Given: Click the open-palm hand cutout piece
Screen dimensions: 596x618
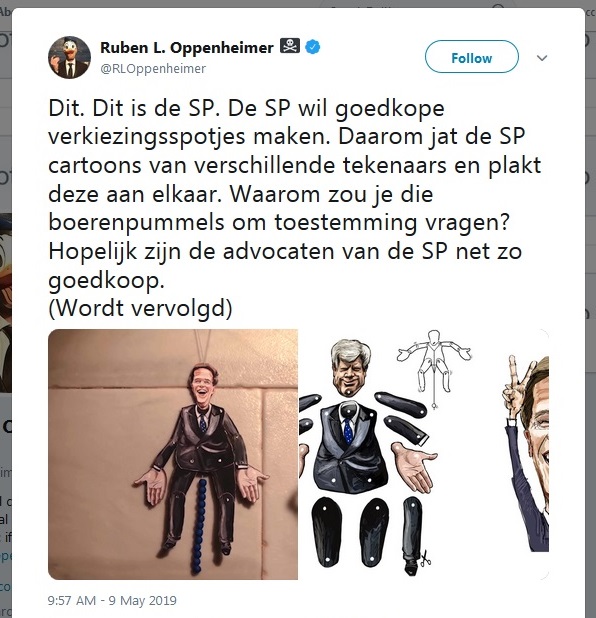Looking at the screenshot, I should pyautogui.click(x=413, y=465).
